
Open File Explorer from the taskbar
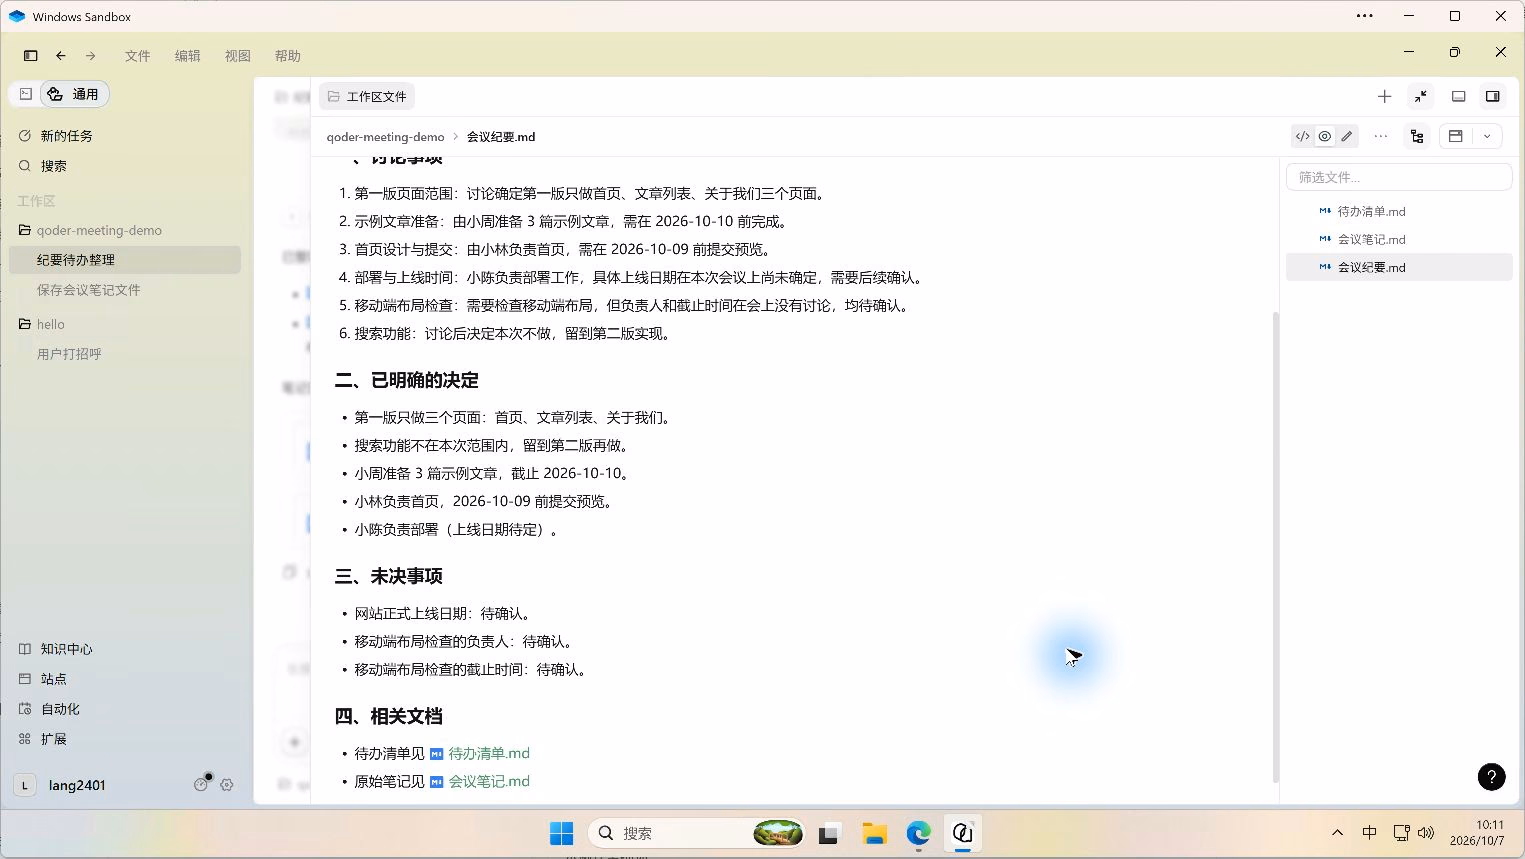874,833
